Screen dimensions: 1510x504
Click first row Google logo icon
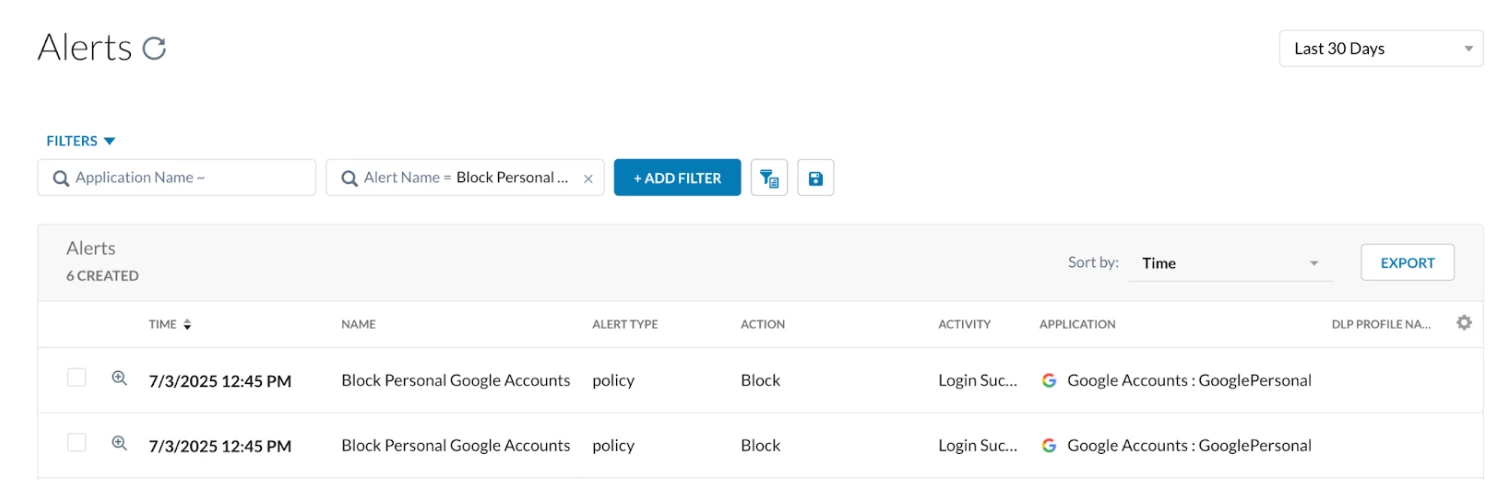click(x=1049, y=380)
